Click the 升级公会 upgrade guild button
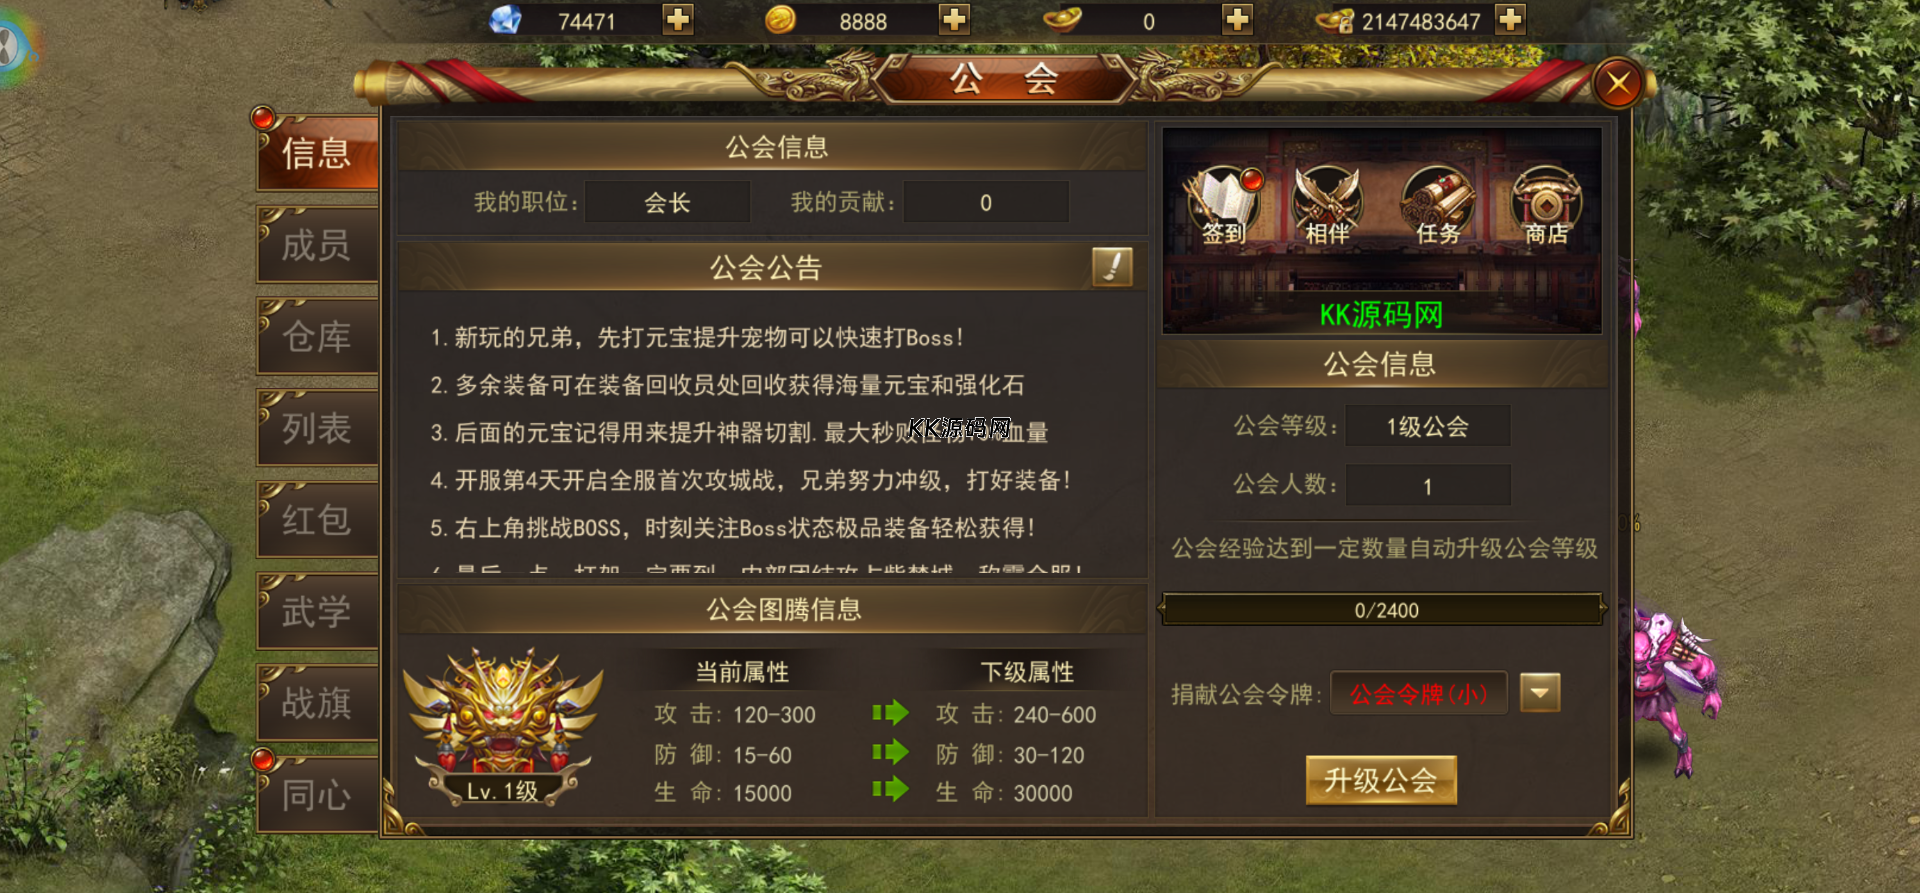Image resolution: width=1920 pixels, height=893 pixels. pos(1381,780)
